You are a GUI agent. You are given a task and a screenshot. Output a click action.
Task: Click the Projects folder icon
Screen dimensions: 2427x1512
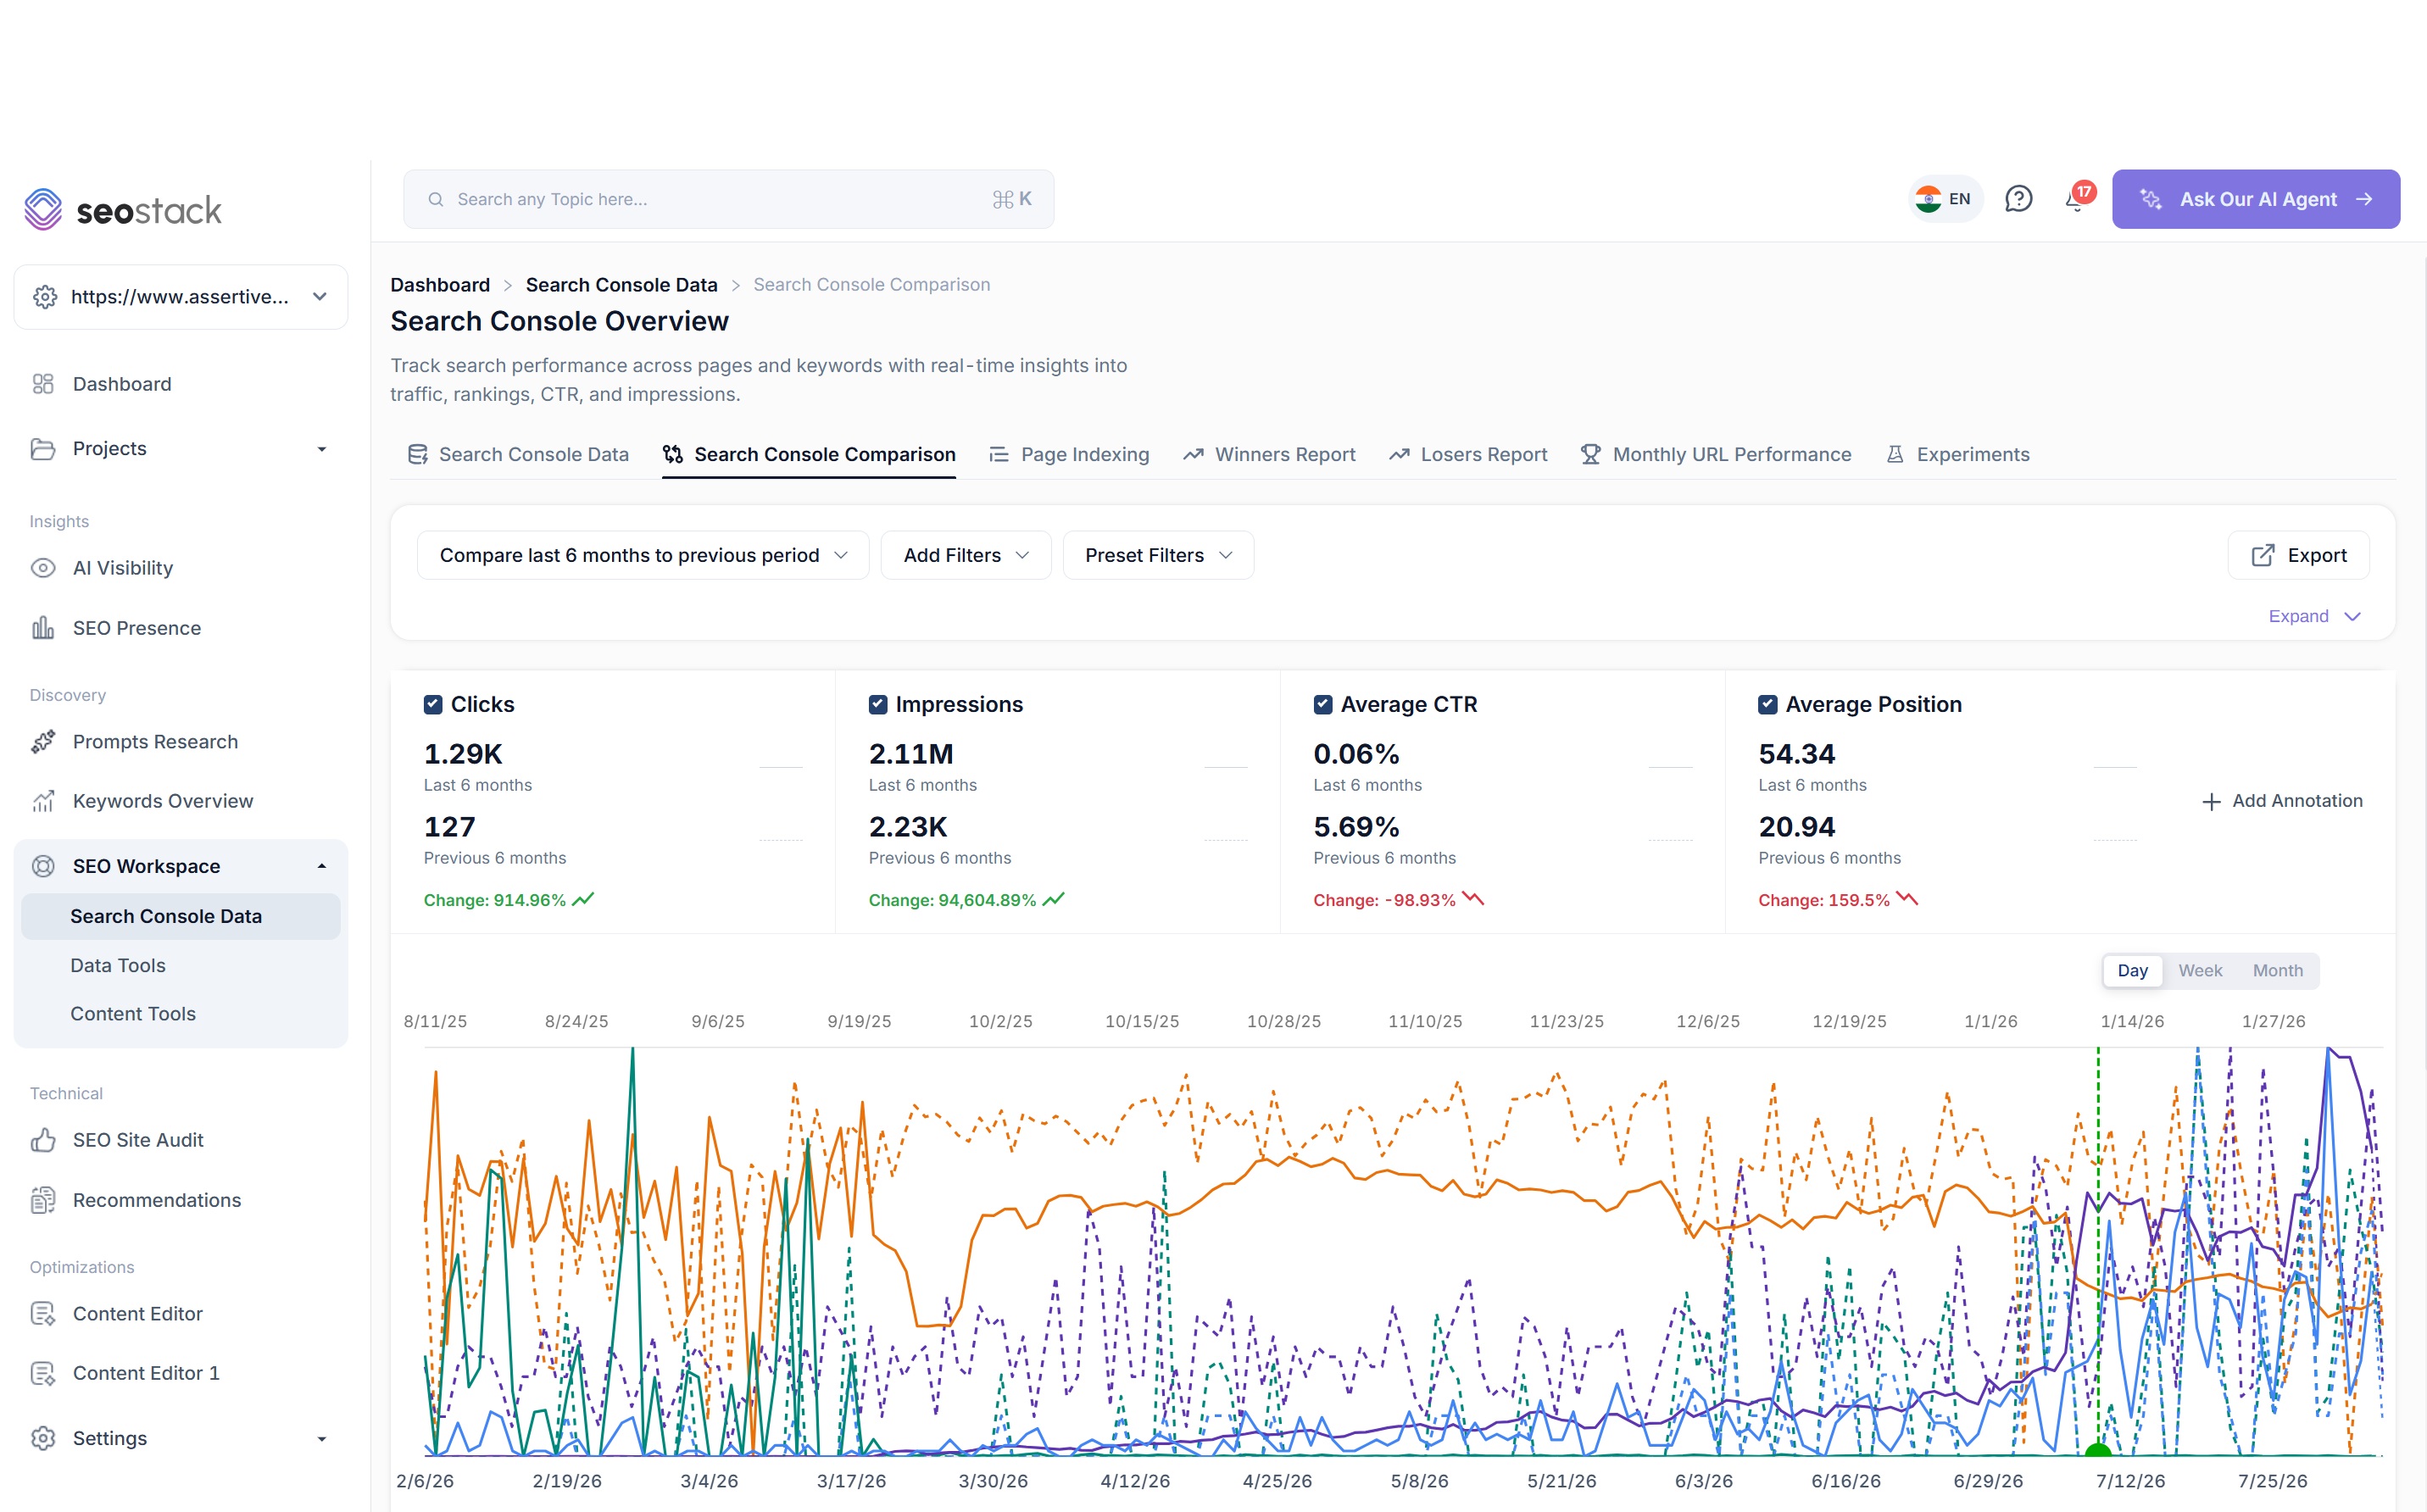point(43,449)
